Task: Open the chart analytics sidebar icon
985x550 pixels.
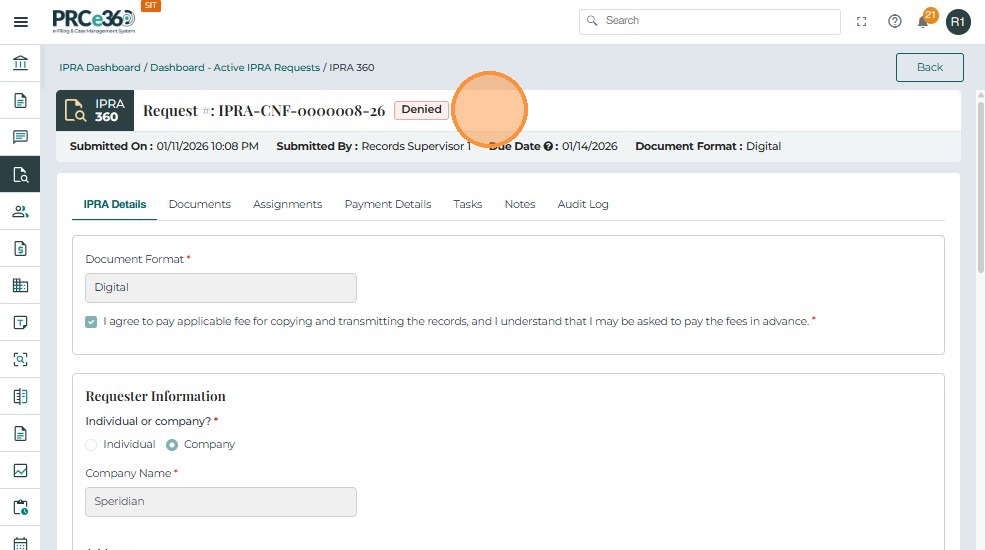Action: tap(20, 471)
